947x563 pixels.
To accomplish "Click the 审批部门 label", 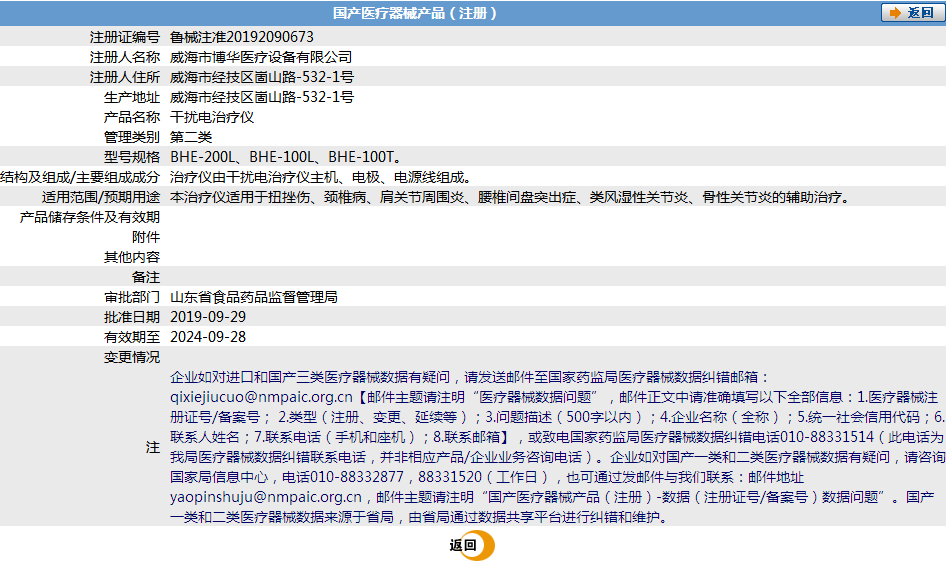I will 132,297.
